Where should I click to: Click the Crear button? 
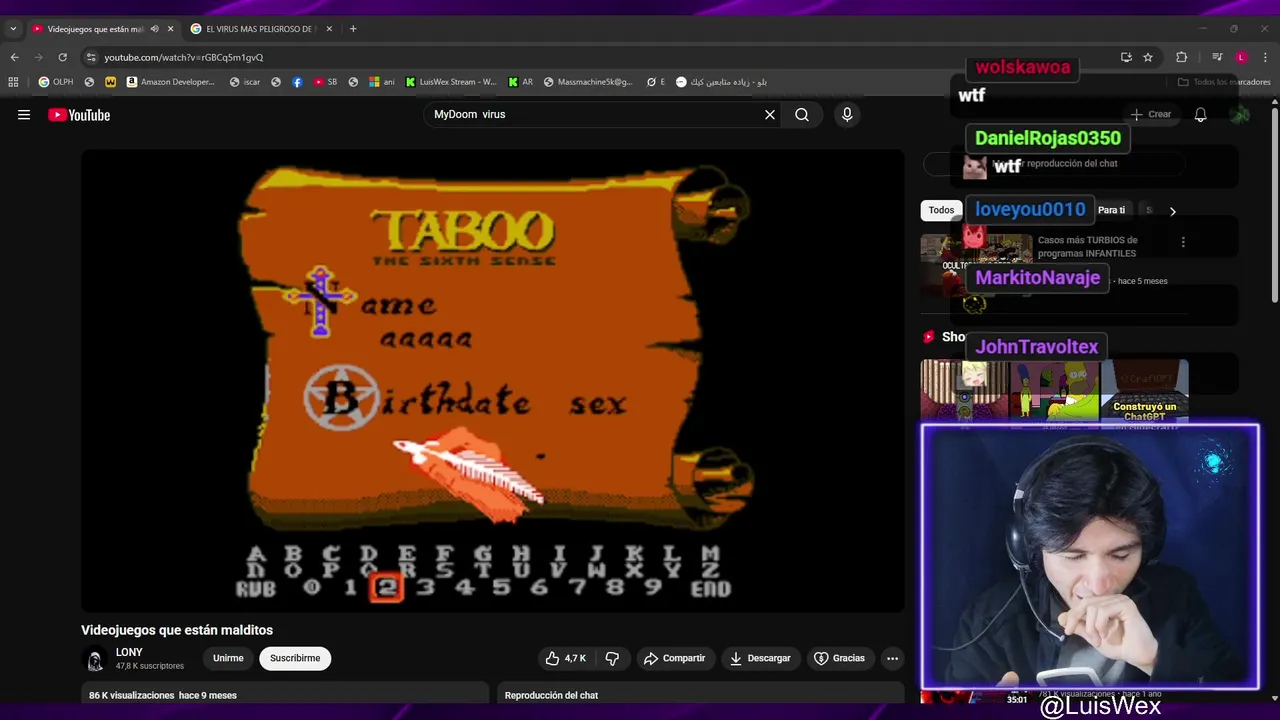click(x=1150, y=115)
